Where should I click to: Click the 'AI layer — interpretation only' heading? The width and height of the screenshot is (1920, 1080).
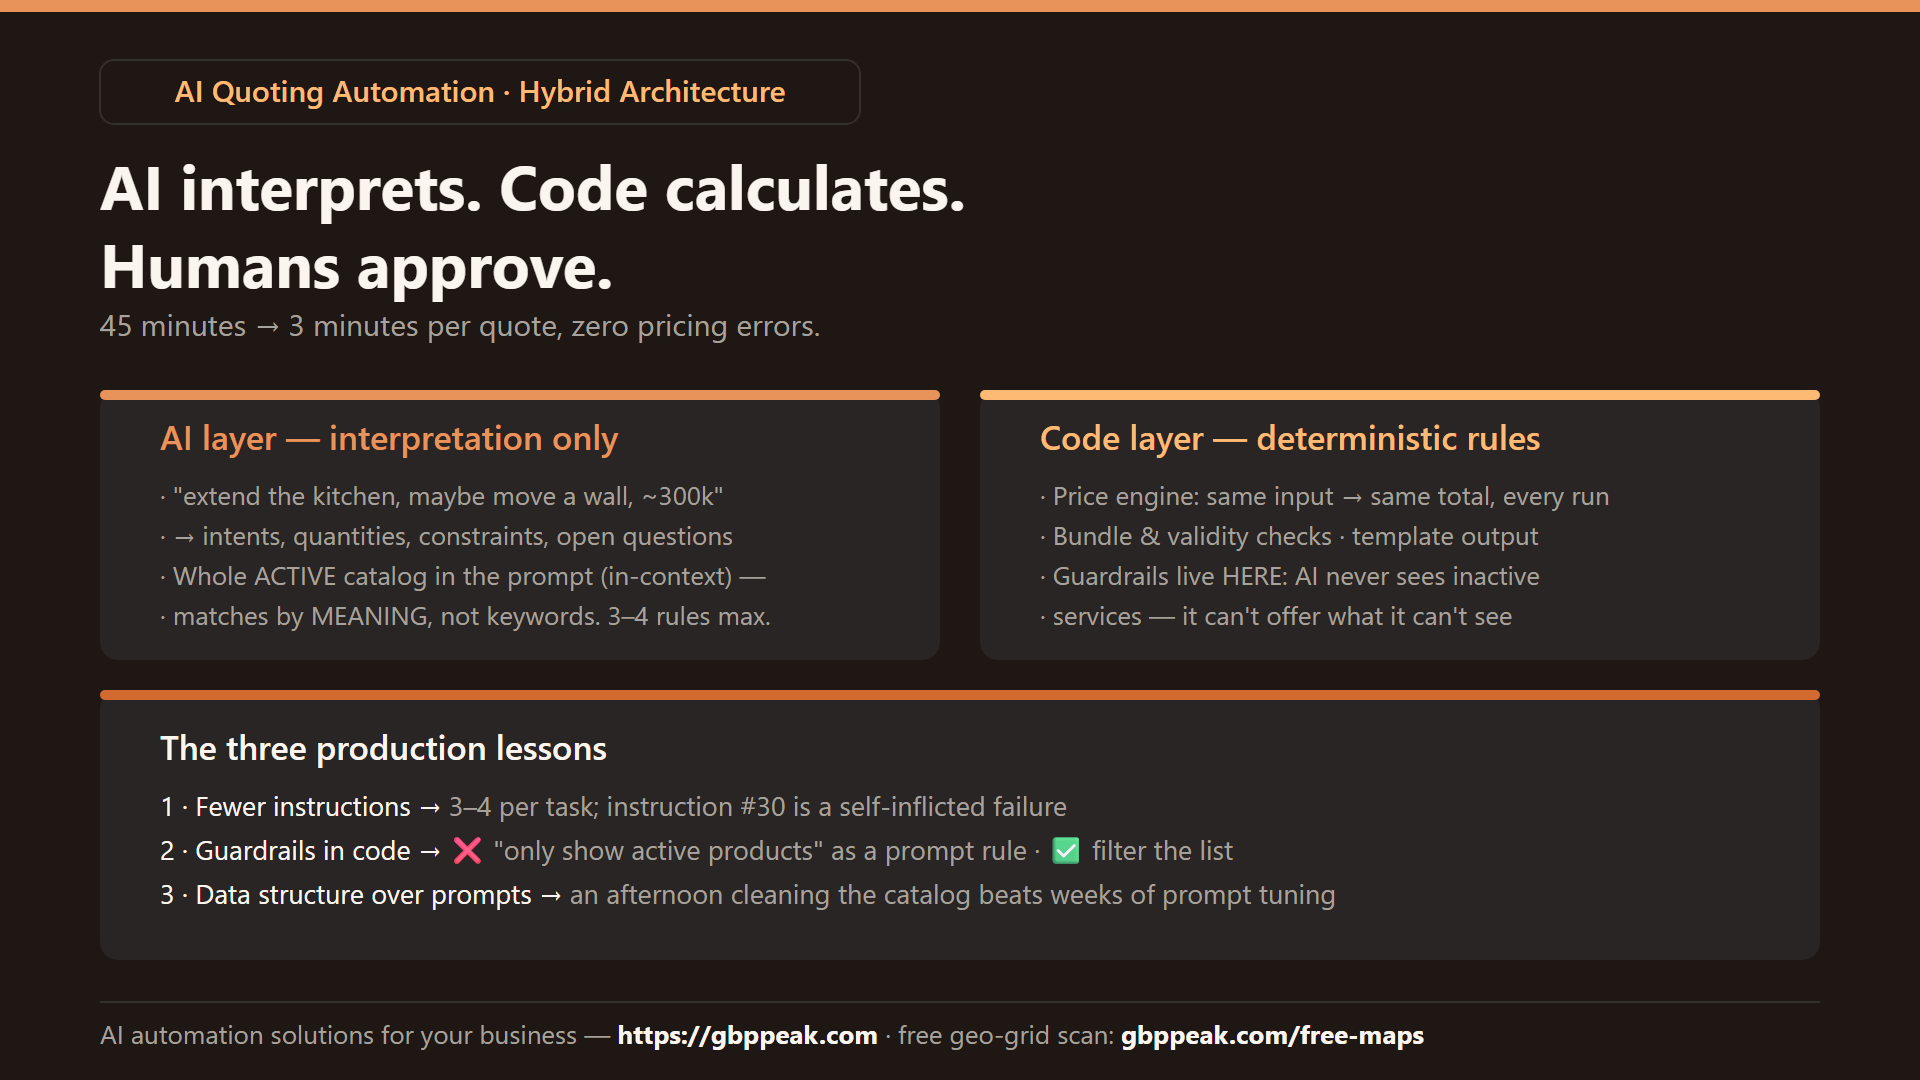(x=389, y=438)
